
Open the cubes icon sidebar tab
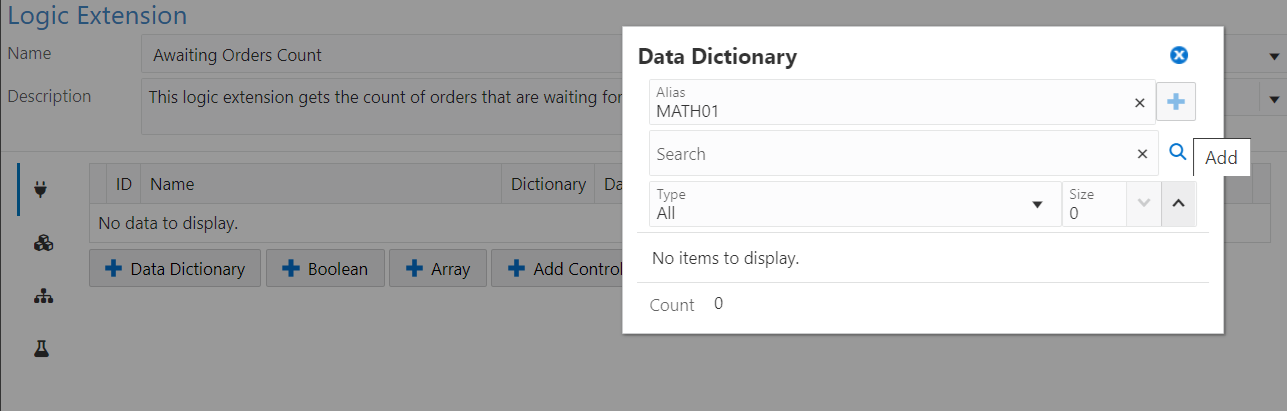pos(42,243)
